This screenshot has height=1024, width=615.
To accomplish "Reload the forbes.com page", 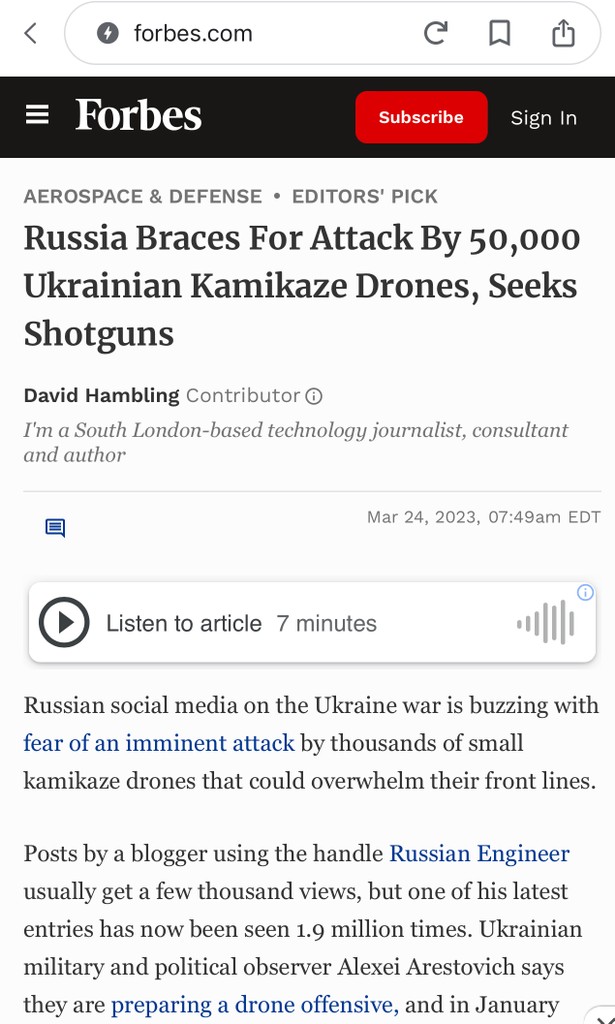I will point(435,34).
